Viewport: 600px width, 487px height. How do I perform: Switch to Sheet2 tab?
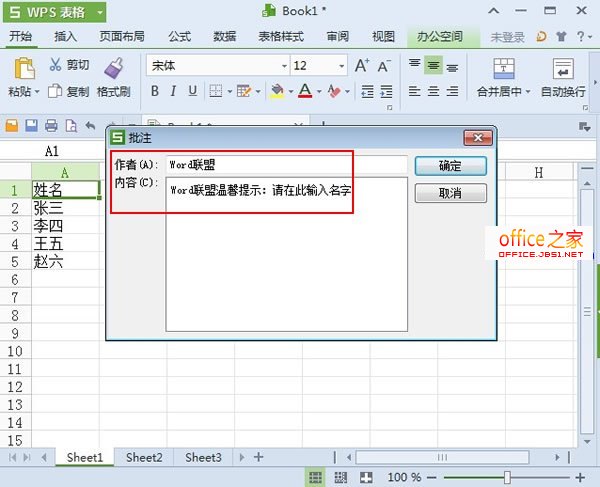[144, 457]
